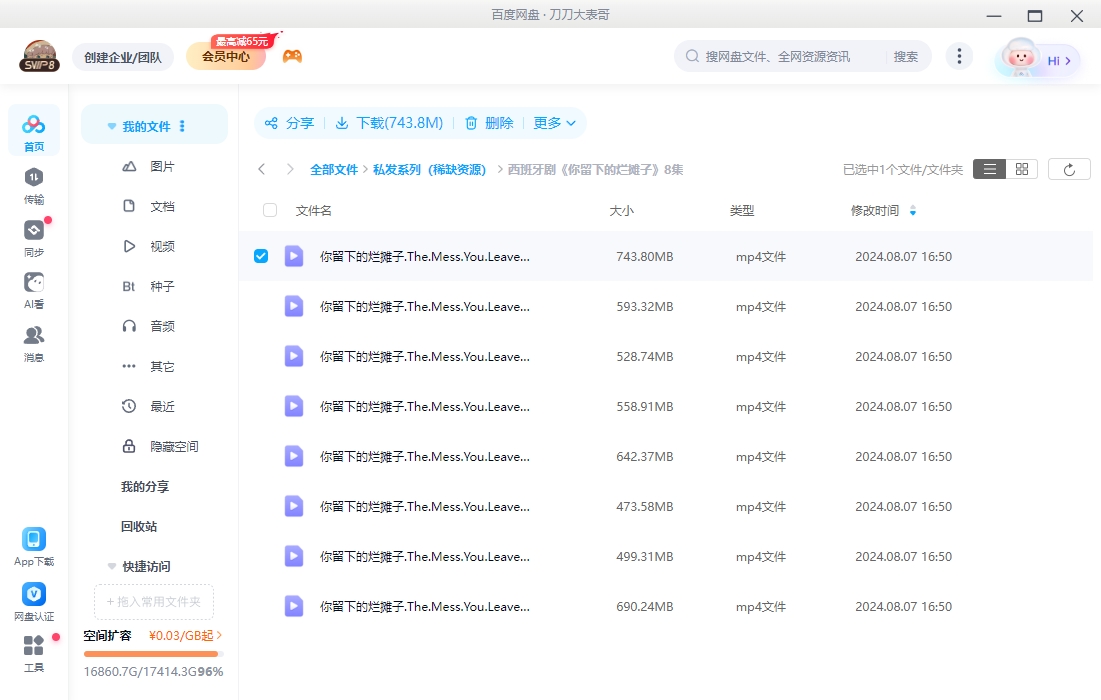The width and height of the screenshot is (1101, 700).
Task: Collapse the 我的文件 tree section
Action: tap(112, 125)
